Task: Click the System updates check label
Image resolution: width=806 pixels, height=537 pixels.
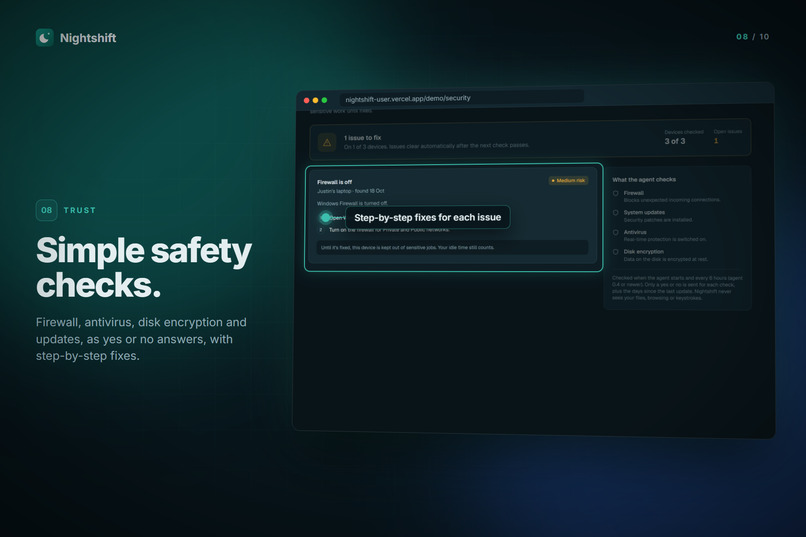Action: [644, 212]
